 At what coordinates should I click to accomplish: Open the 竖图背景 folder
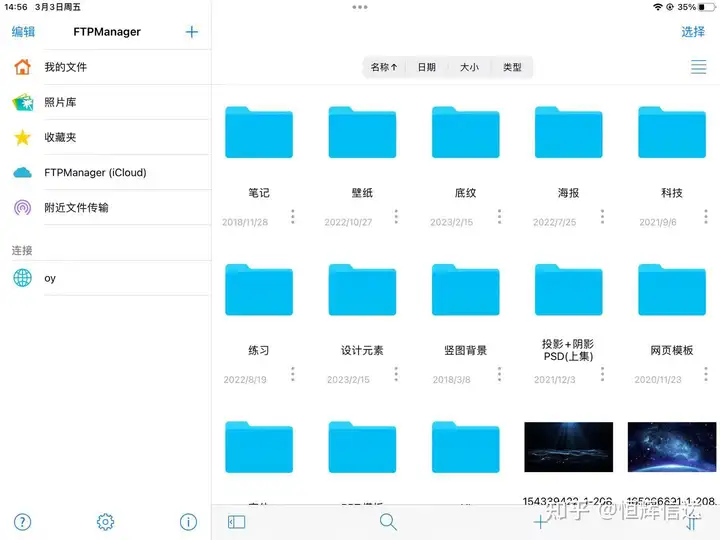(466, 290)
